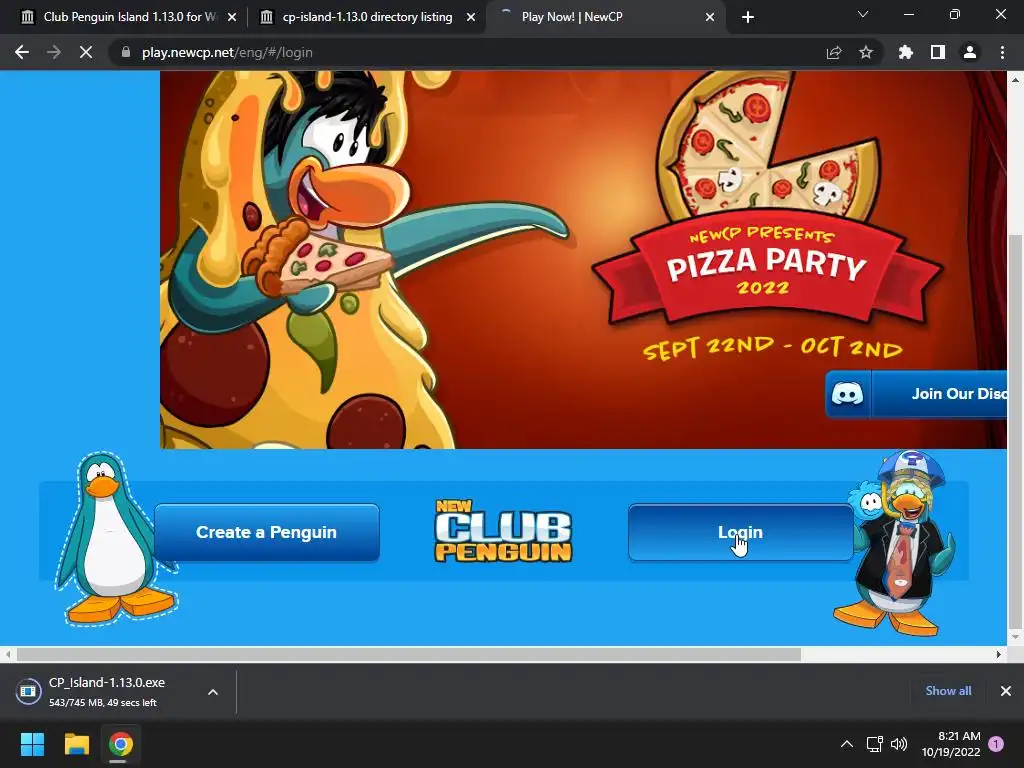Click the horizontal scrollbar thumb
The image size is (1024, 768).
(x=409, y=654)
